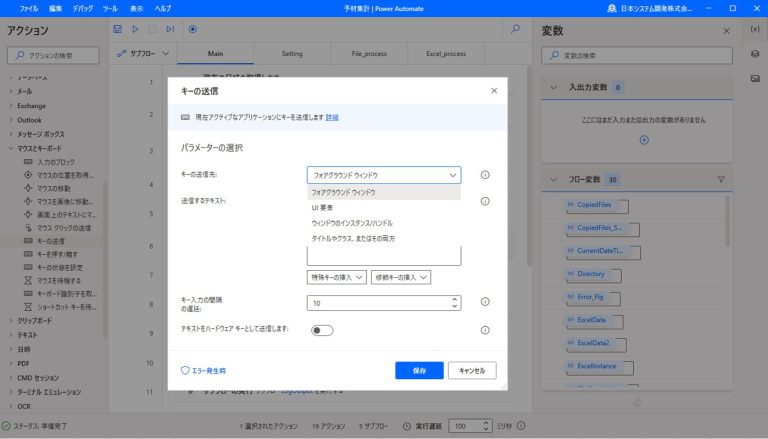Click the 変数の検索 search box
Image resolution: width=768 pixels, height=439 pixels.
pos(637,55)
